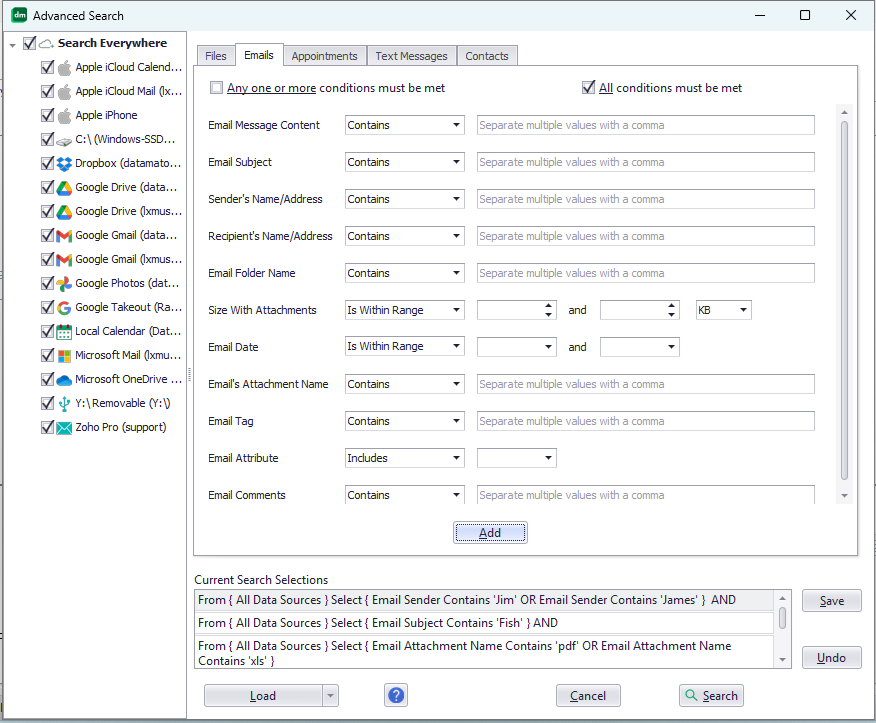Open the Load button dropdown arrow

329,694
